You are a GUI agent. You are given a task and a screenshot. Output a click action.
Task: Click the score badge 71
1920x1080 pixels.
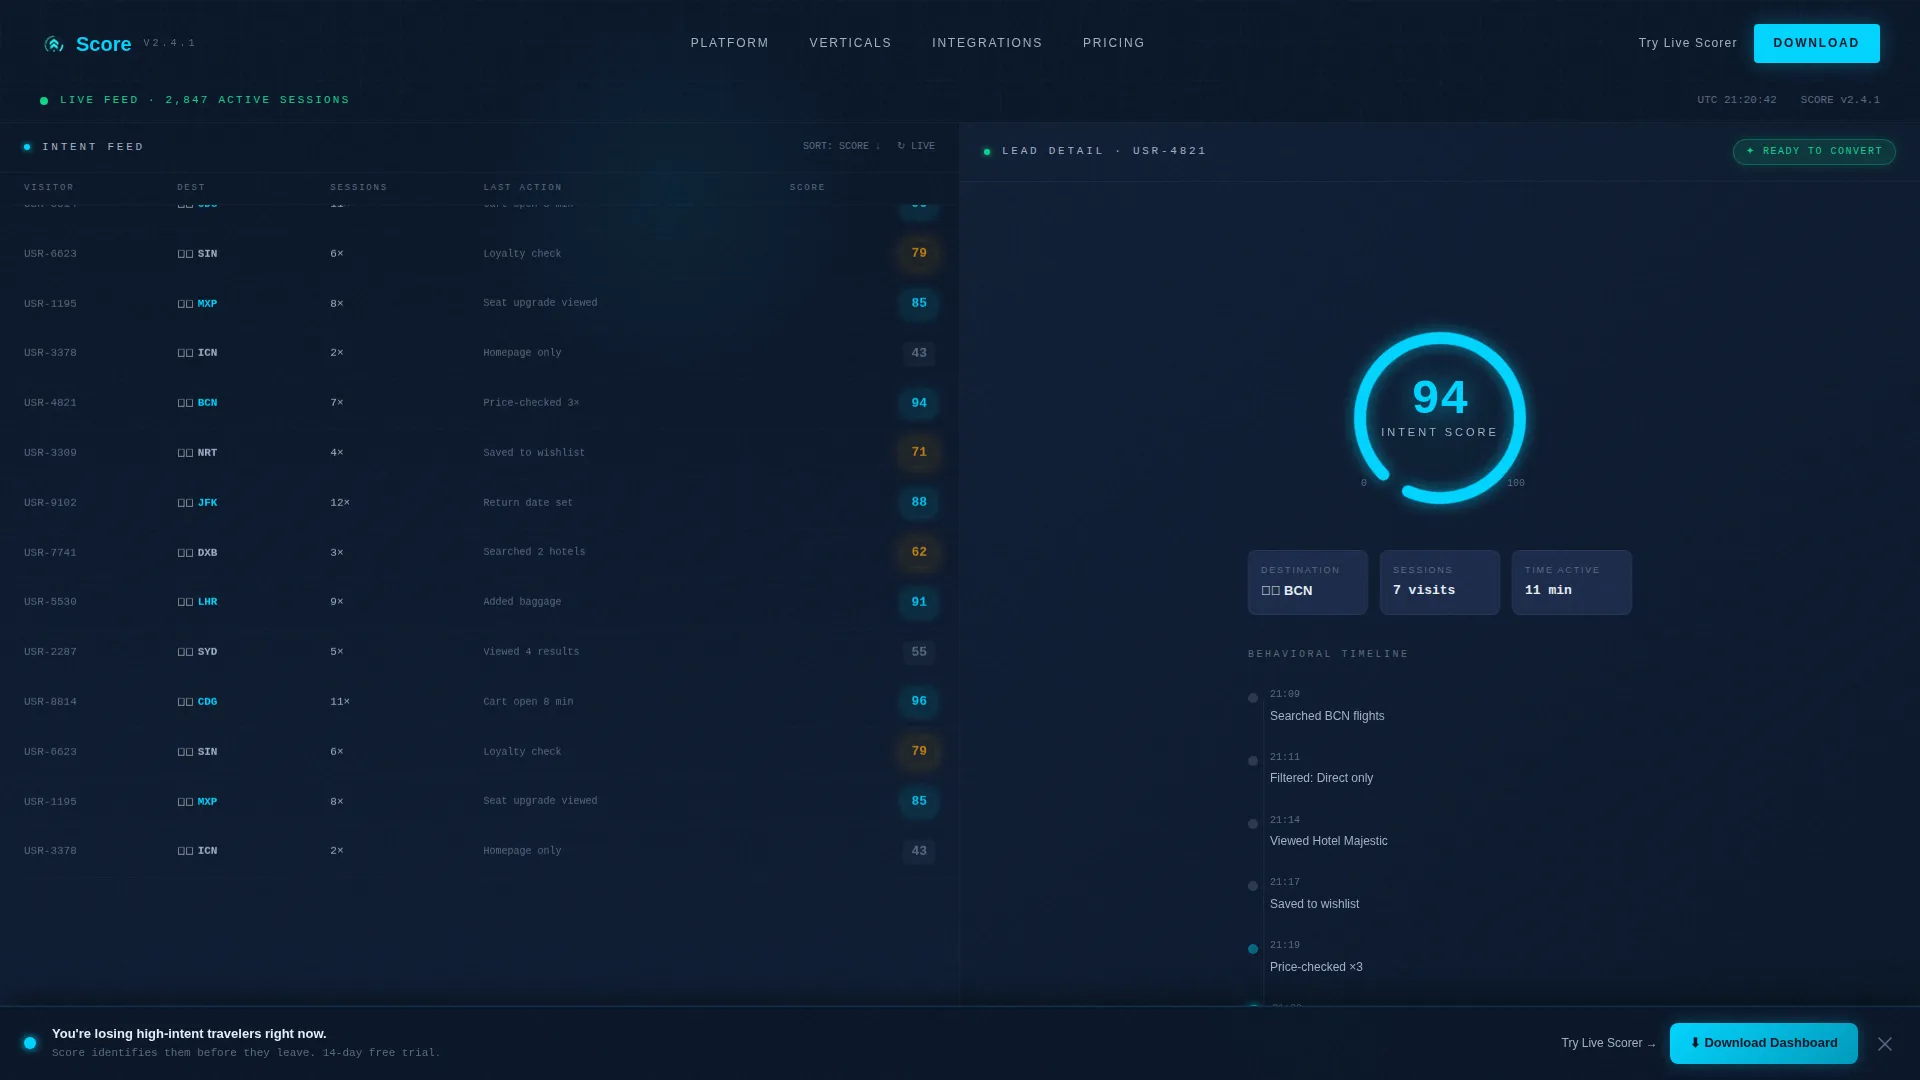point(919,452)
